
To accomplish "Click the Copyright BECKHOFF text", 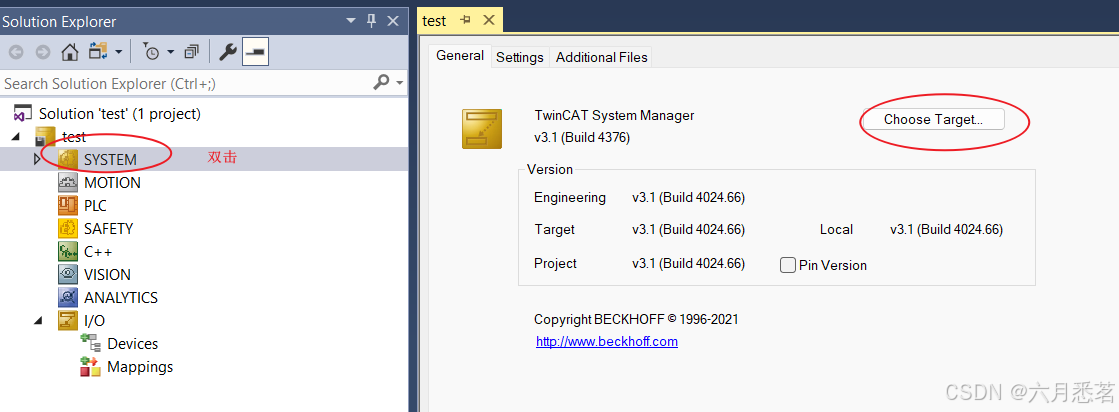I will click(637, 319).
